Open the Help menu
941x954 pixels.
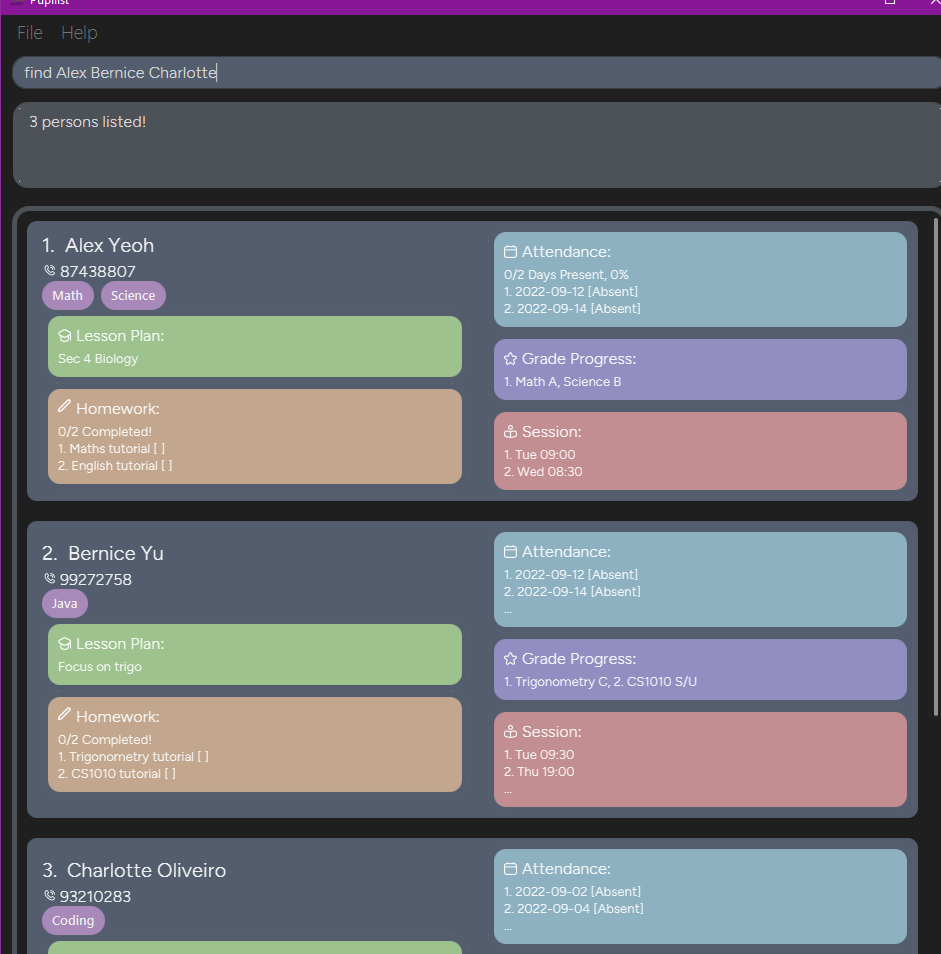coord(79,33)
